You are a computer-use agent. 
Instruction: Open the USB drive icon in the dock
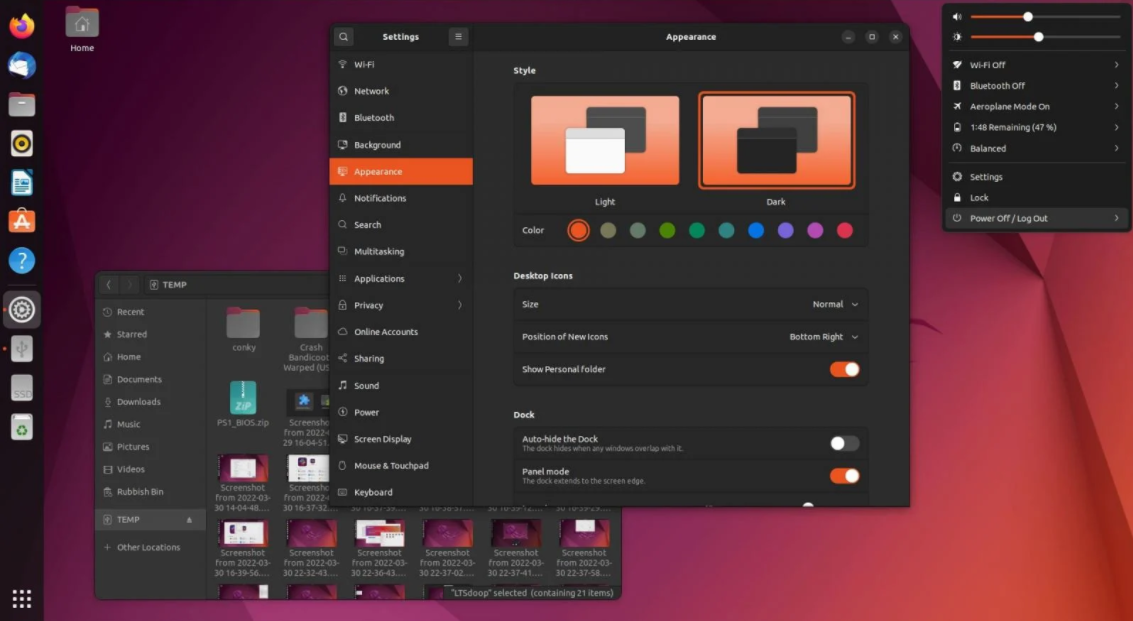click(22, 349)
